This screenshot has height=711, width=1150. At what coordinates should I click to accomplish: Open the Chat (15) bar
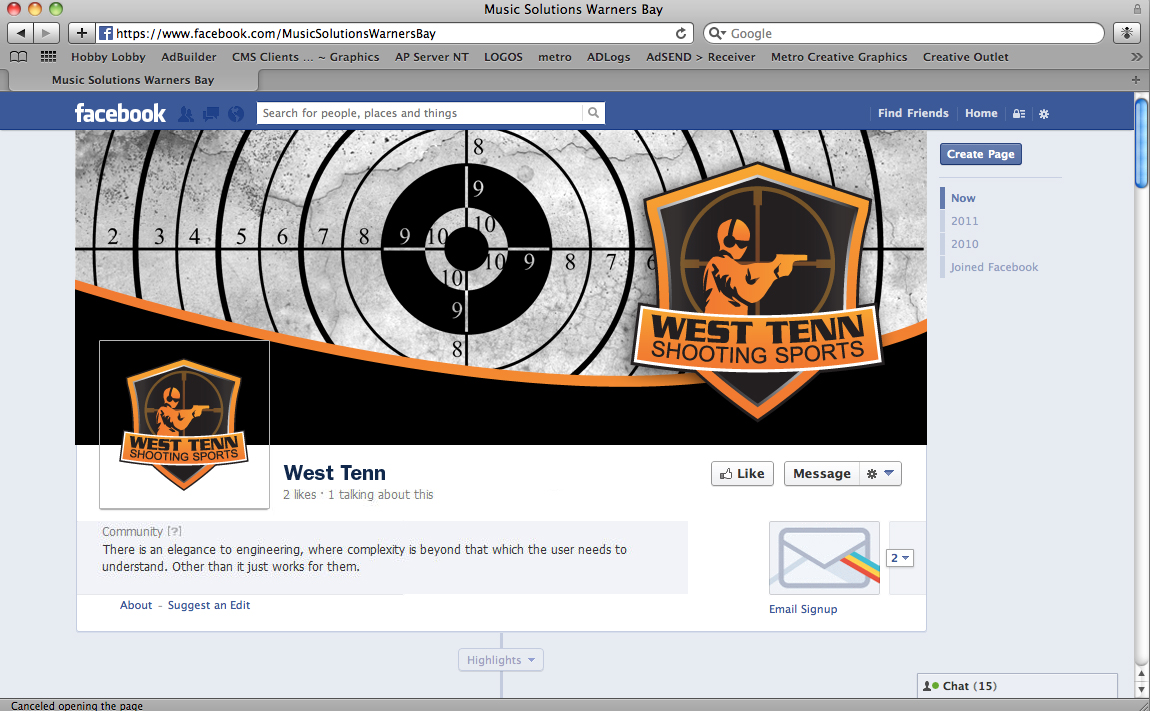[x=1017, y=686]
